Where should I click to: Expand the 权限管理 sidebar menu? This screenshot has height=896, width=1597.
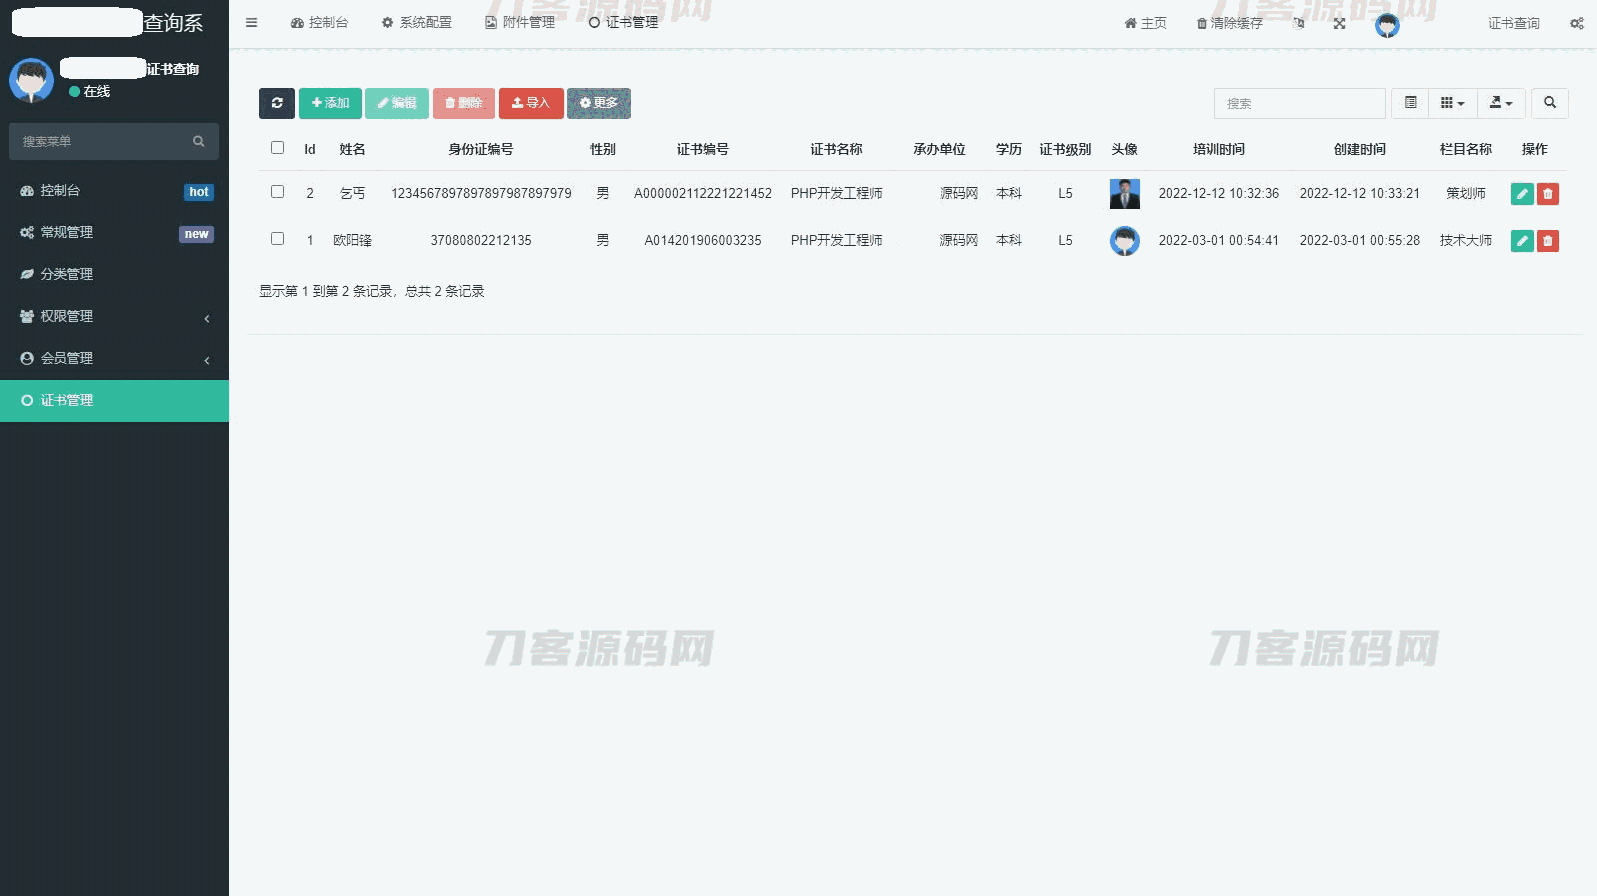click(114, 317)
